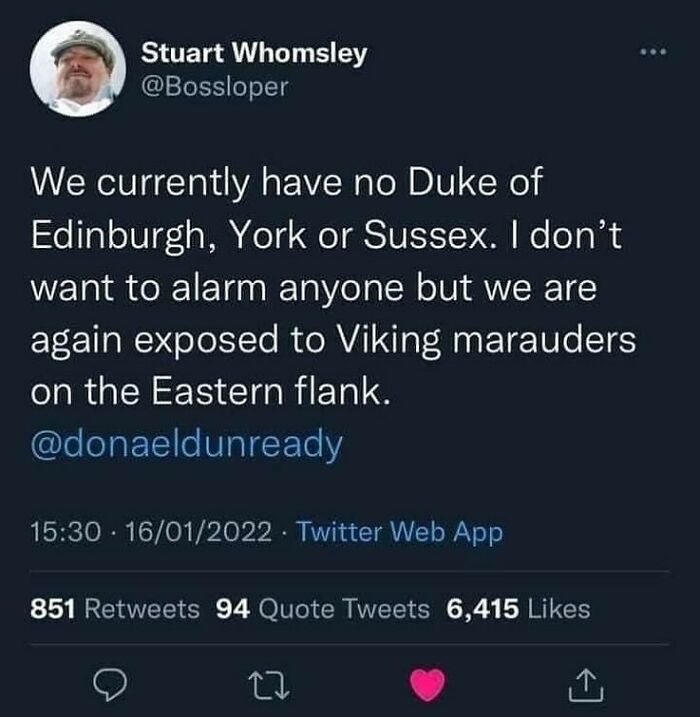Open the reply speech-bubble icon

[x=110, y=685]
